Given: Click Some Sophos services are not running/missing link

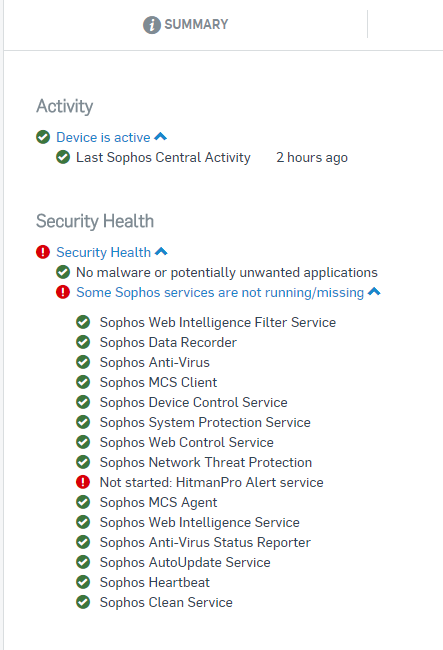Looking at the screenshot, I should (220, 292).
